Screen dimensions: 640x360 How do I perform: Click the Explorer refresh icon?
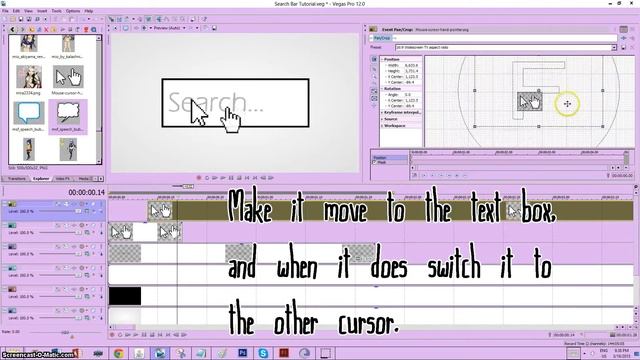[x=39, y=29]
